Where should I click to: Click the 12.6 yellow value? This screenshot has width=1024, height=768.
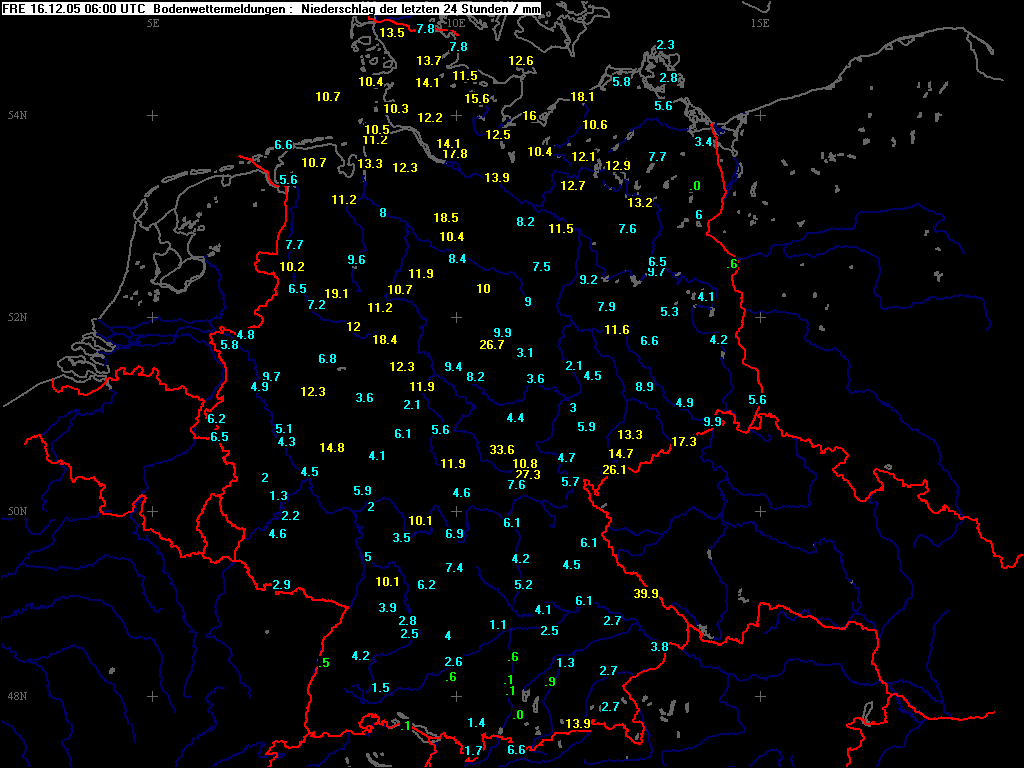520,60
